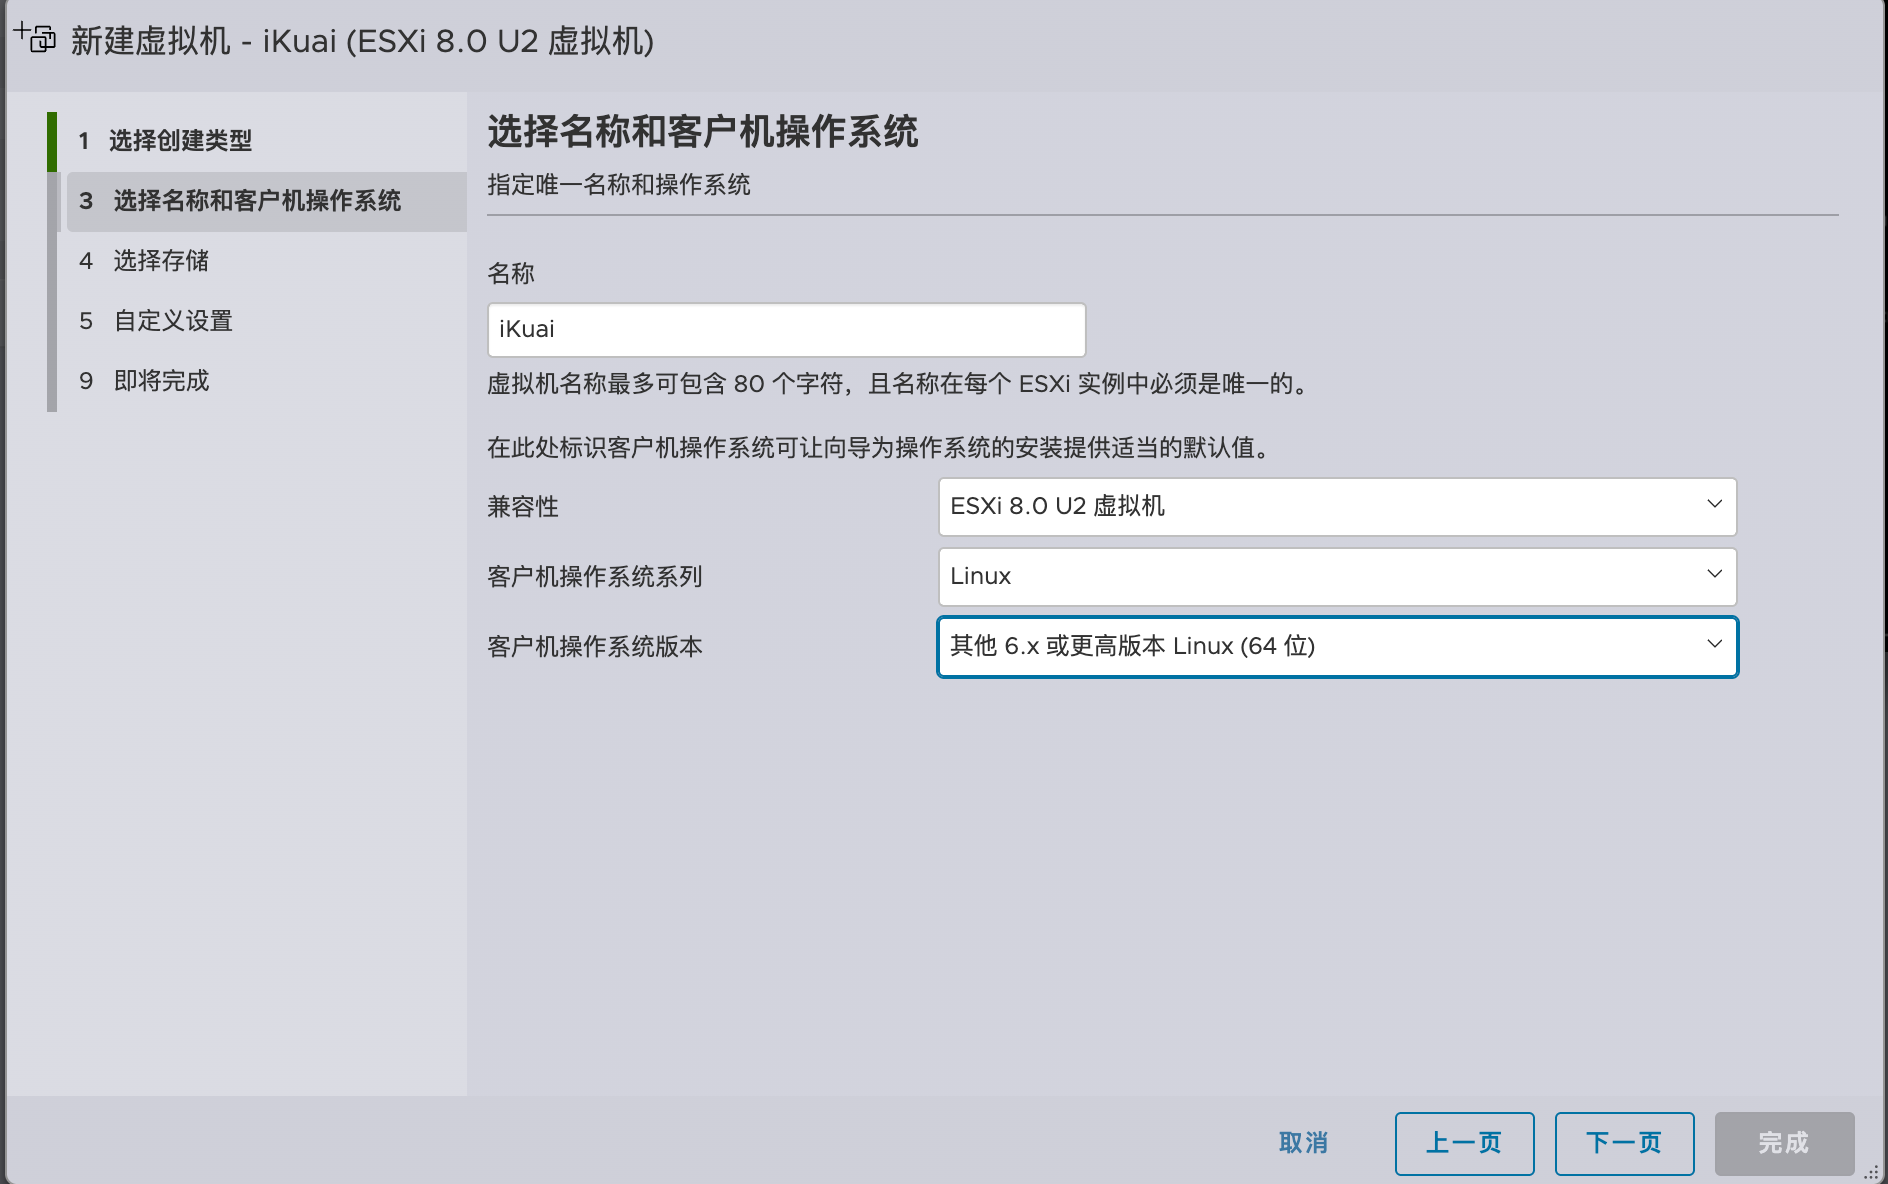Proceed with the 下一页 next button
This screenshot has height=1184, width=1888.
coord(1624,1143)
